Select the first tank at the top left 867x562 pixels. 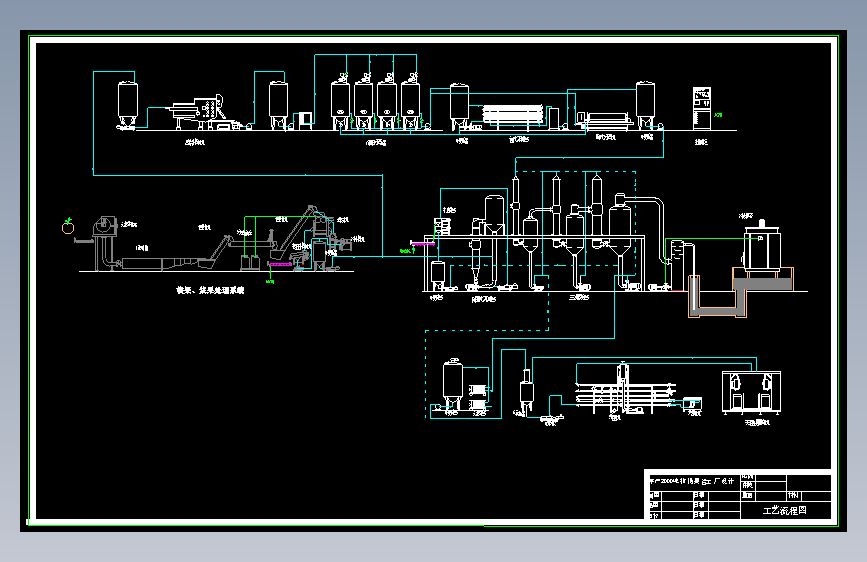128,105
